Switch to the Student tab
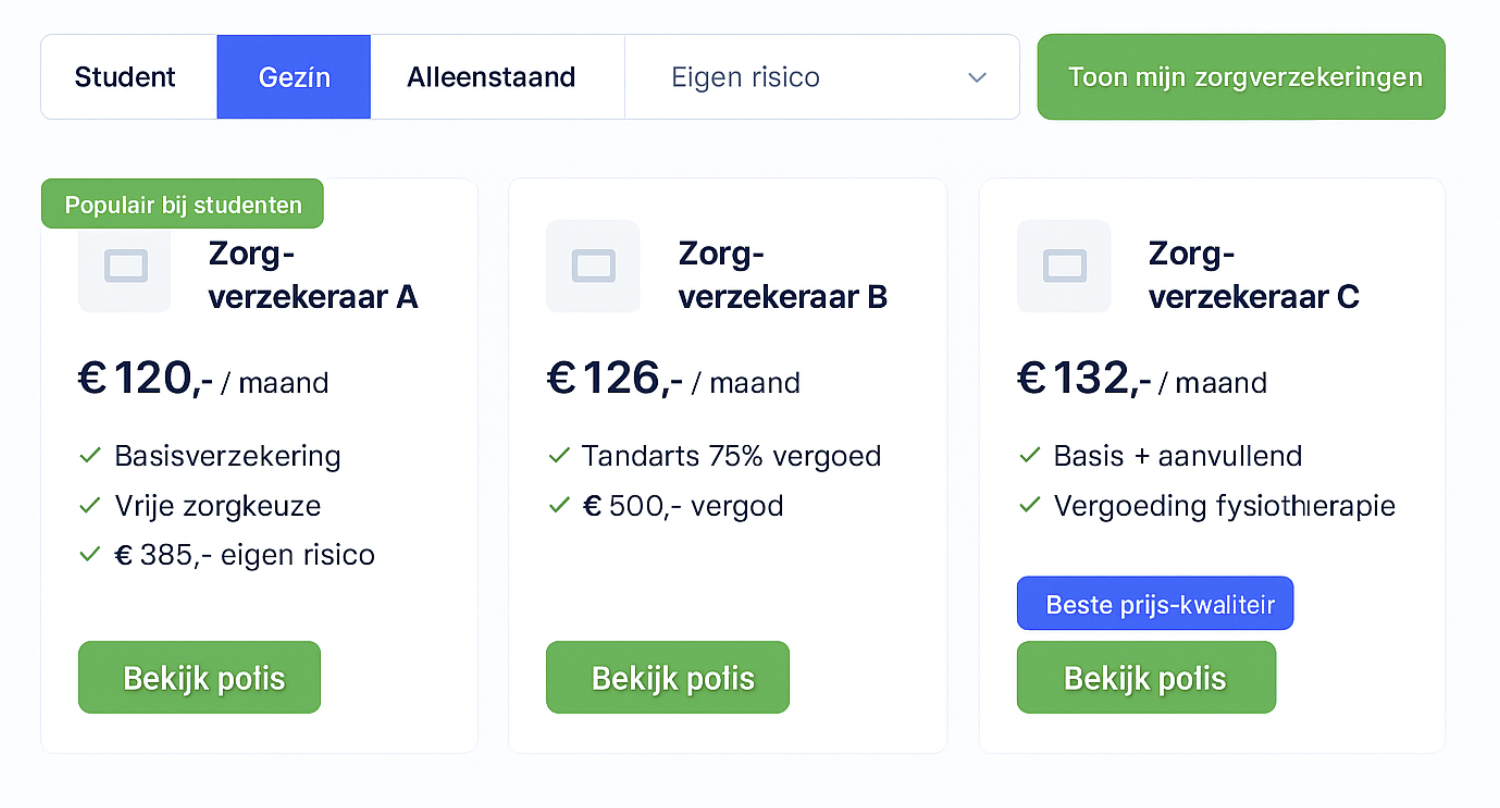This screenshot has width=1500, height=808. 127,77
